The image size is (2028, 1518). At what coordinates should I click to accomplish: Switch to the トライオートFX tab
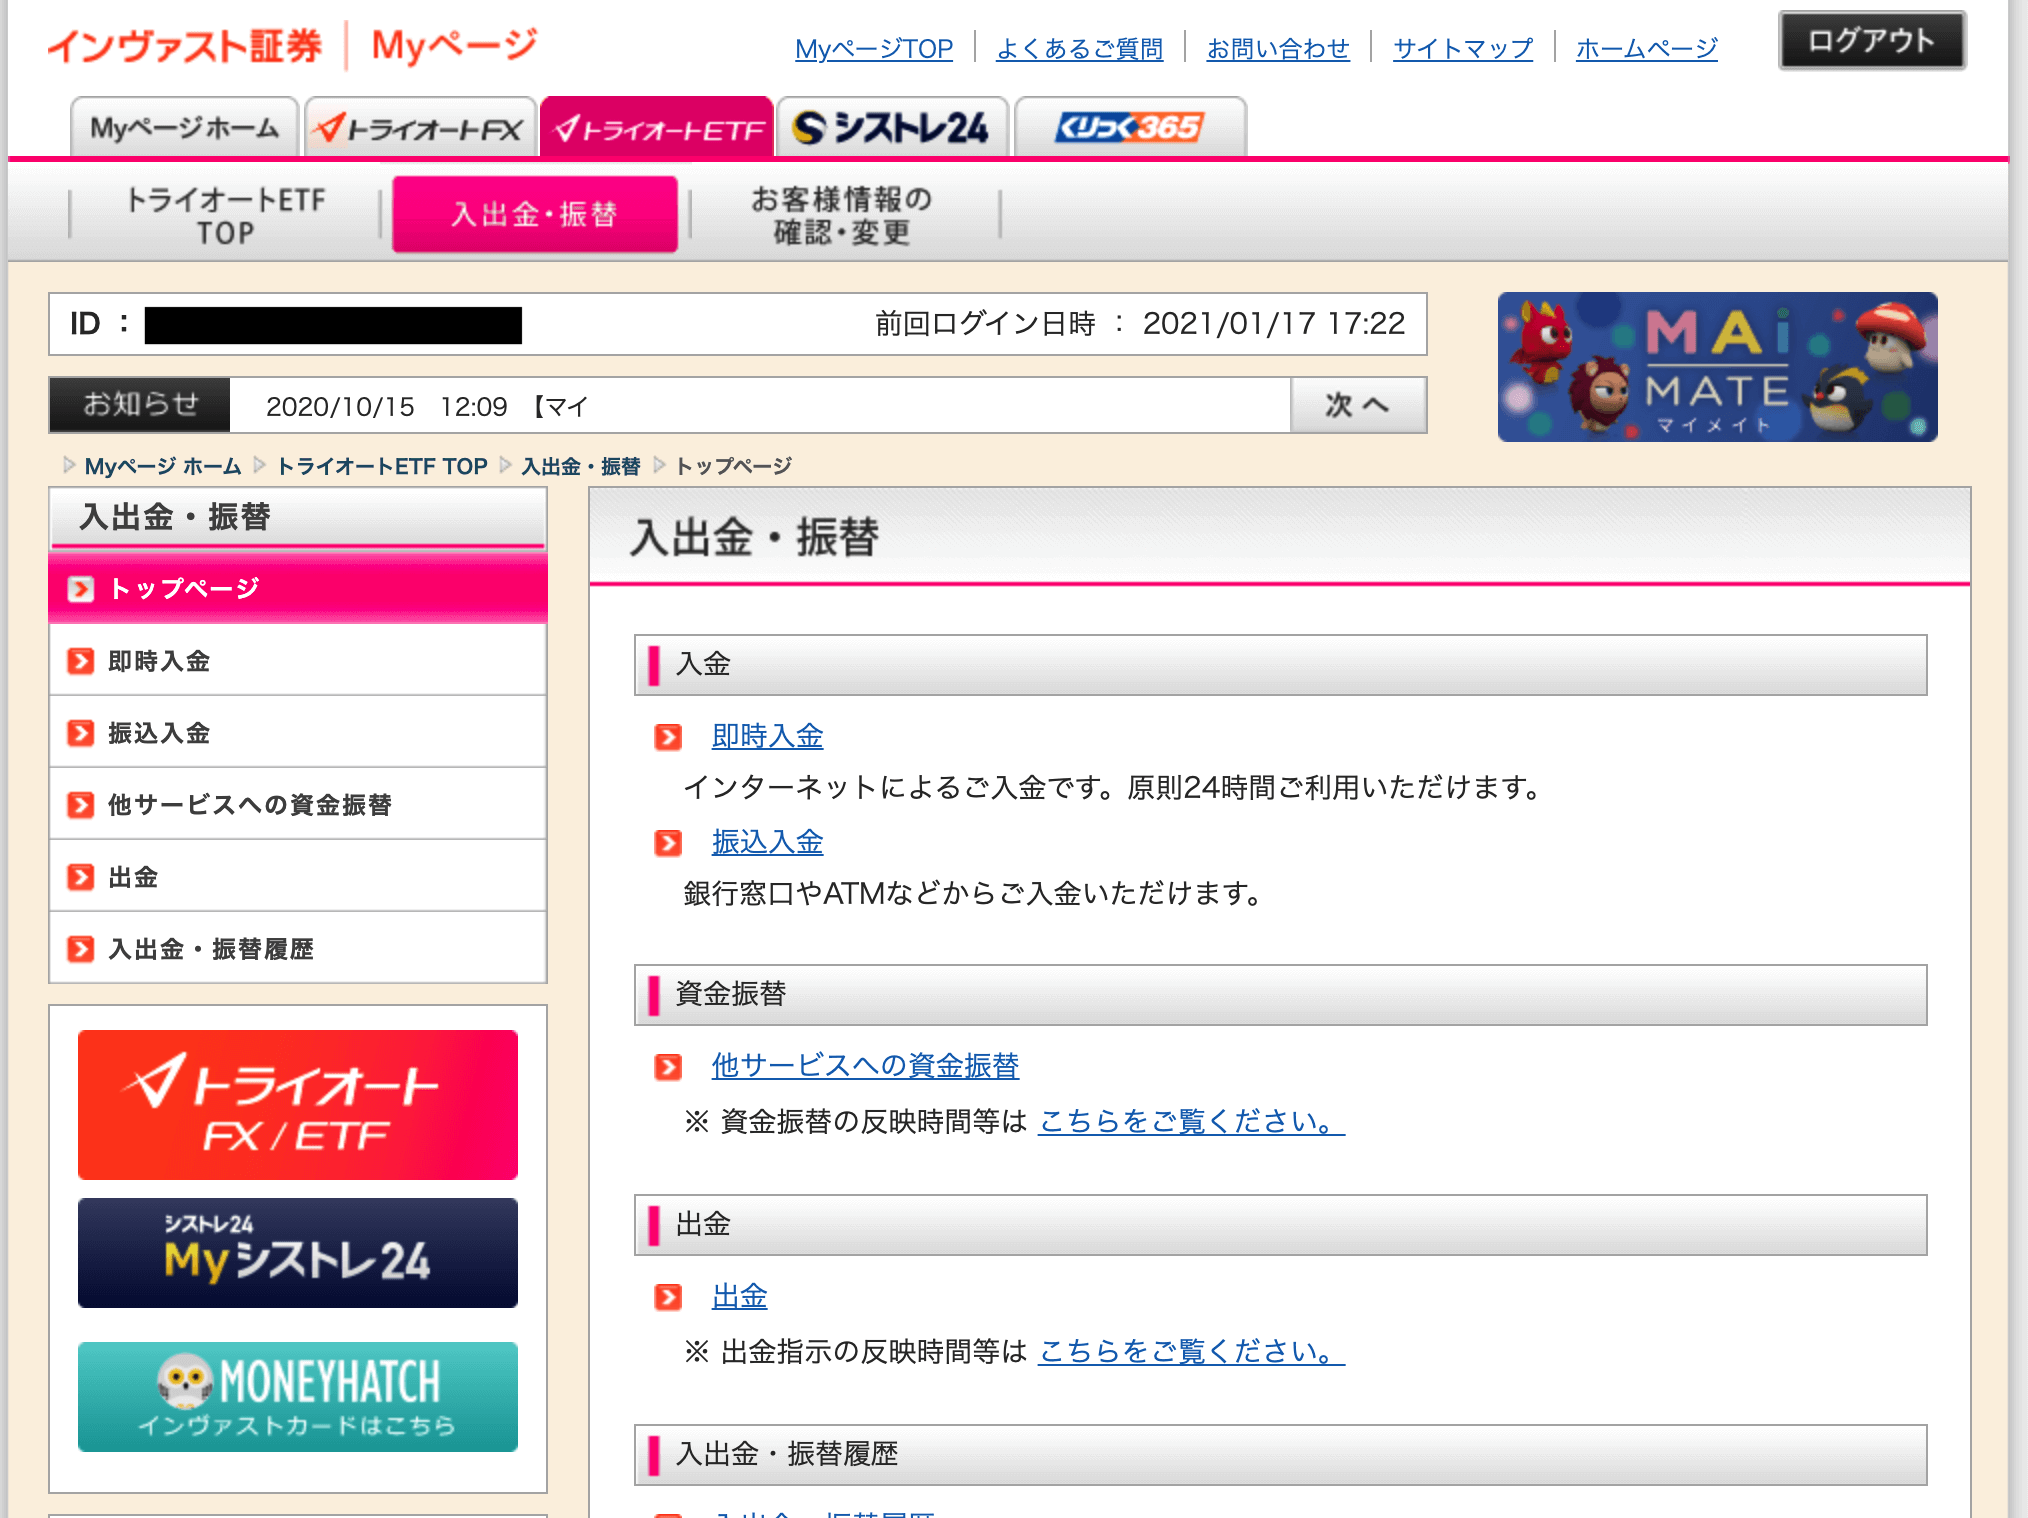click(420, 127)
